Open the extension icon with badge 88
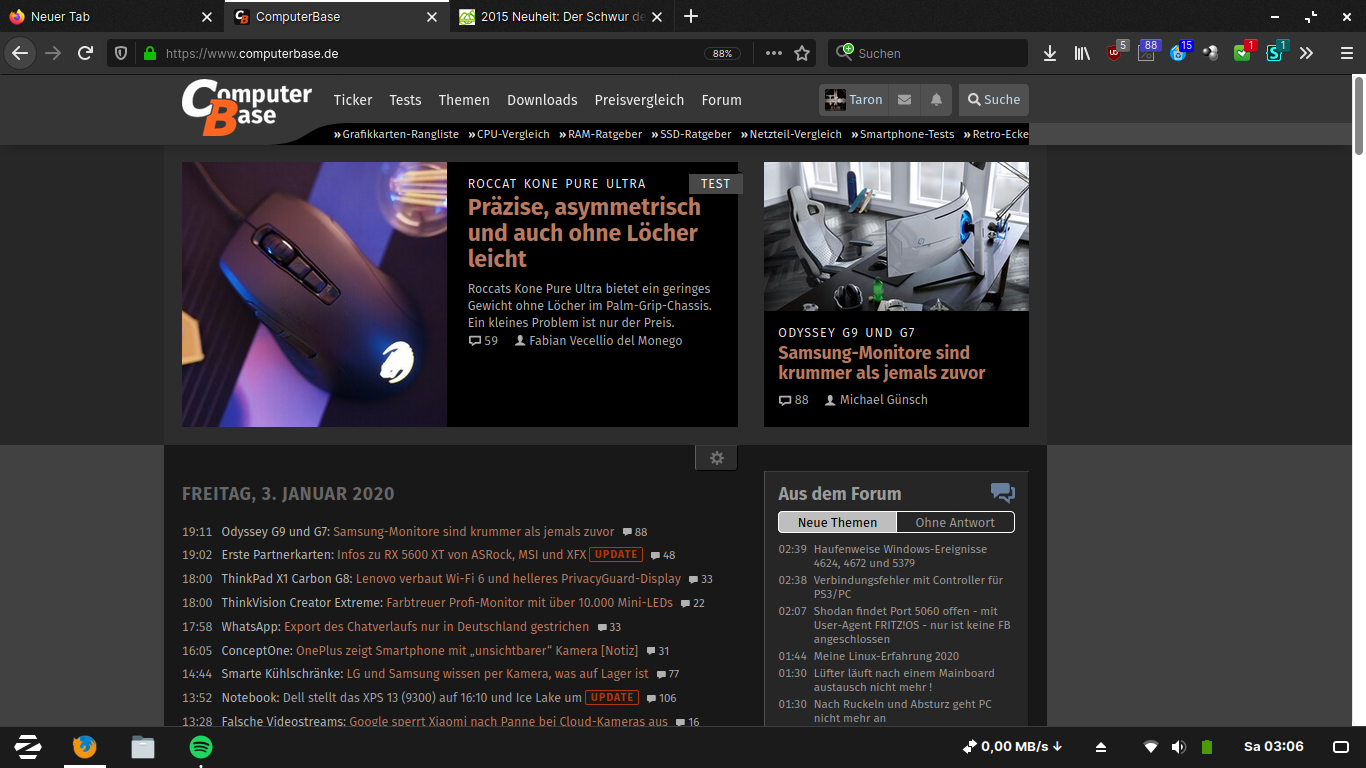This screenshot has width=1366, height=768. click(x=1148, y=52)
